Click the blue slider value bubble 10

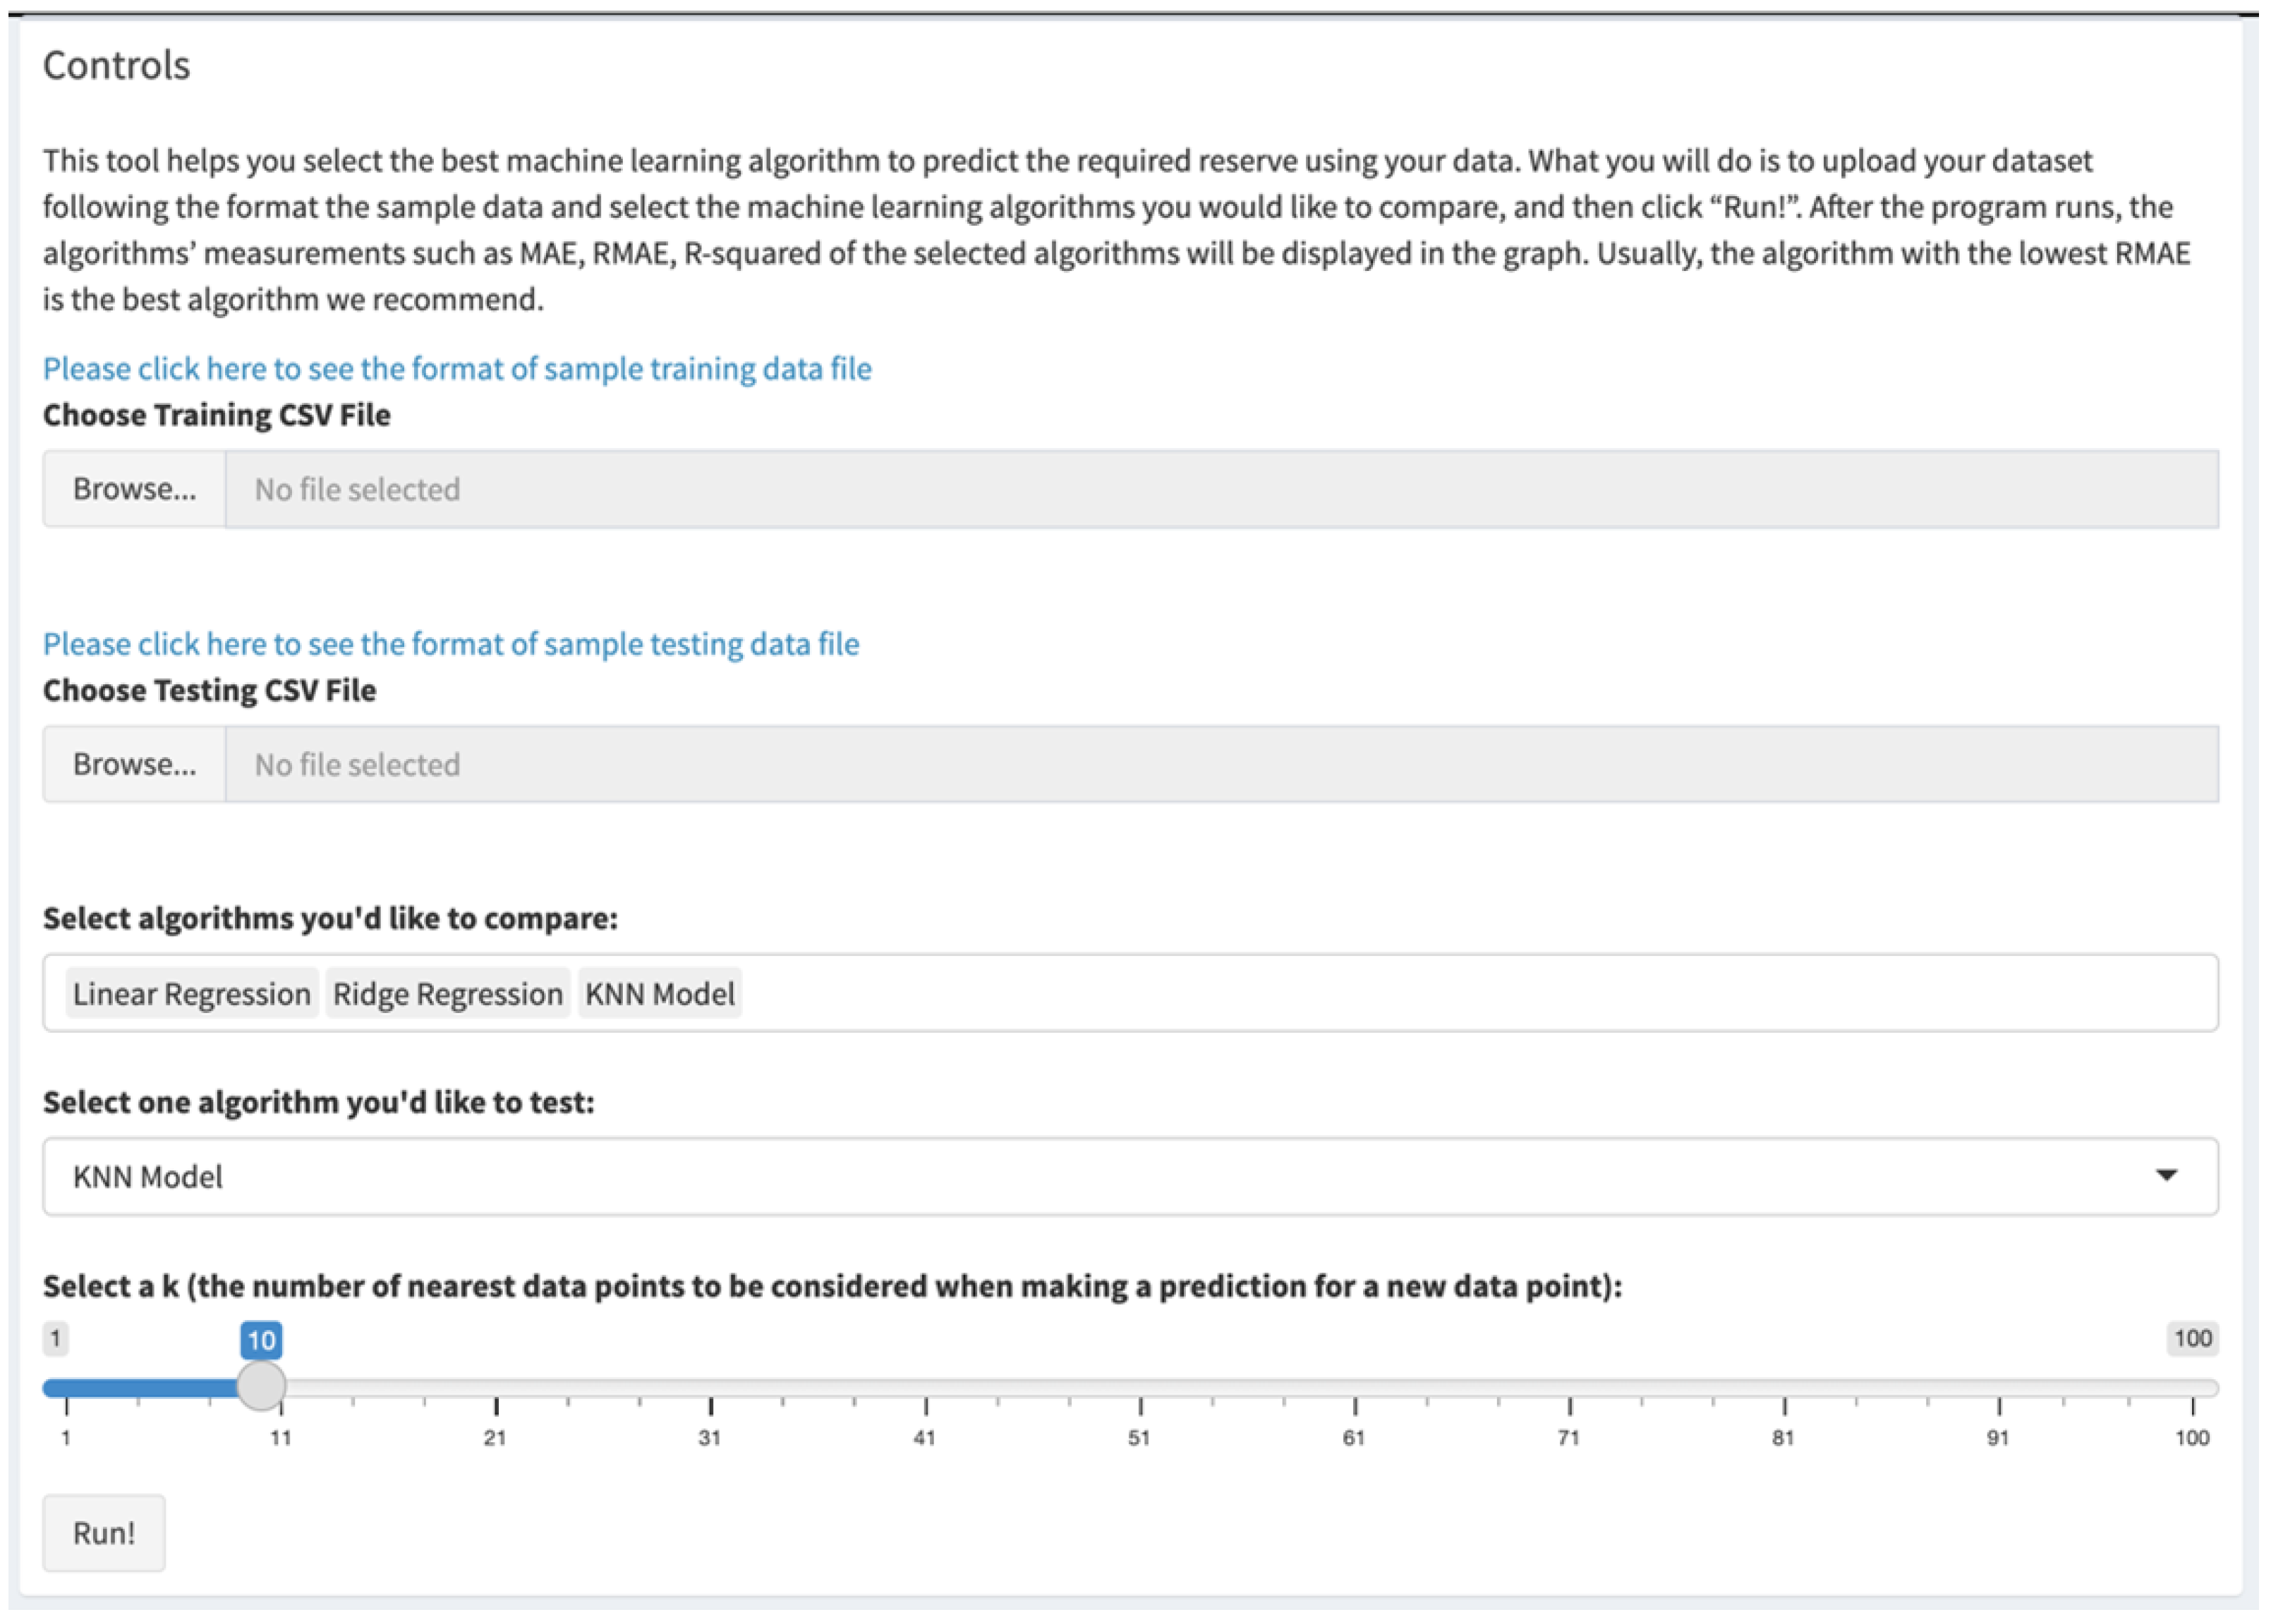(261, 1340)
